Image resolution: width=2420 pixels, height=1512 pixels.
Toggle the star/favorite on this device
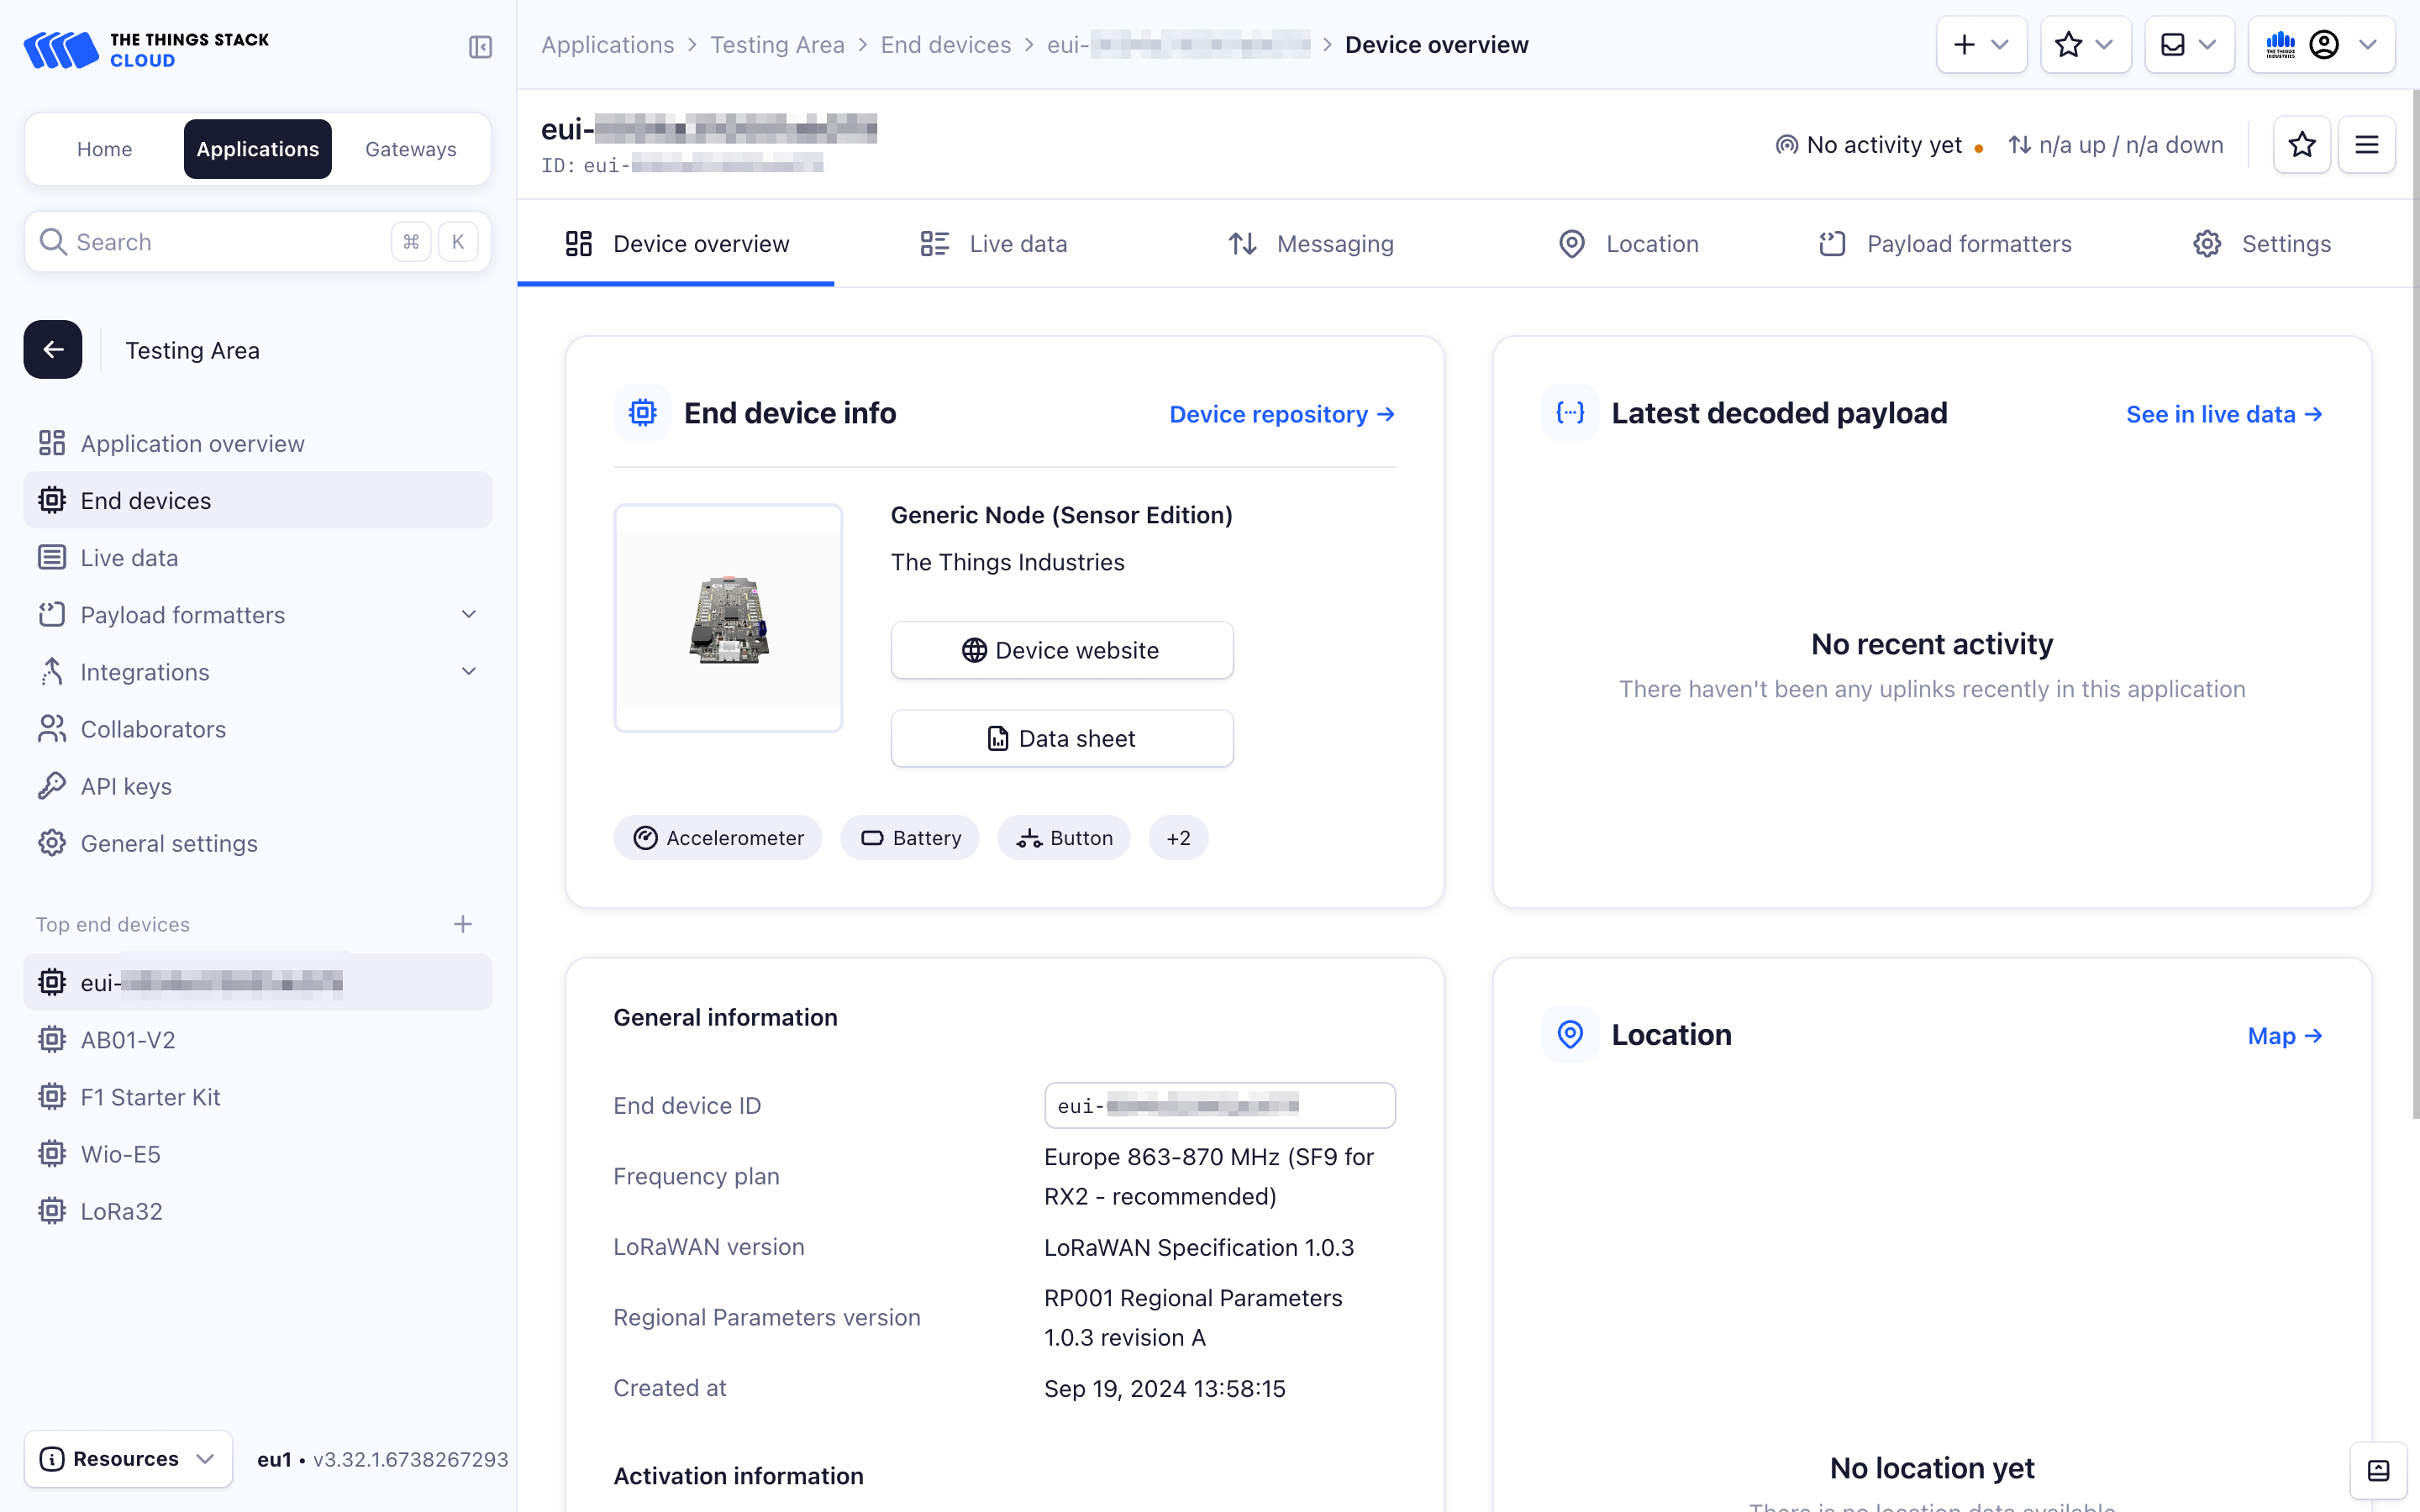2302,144
